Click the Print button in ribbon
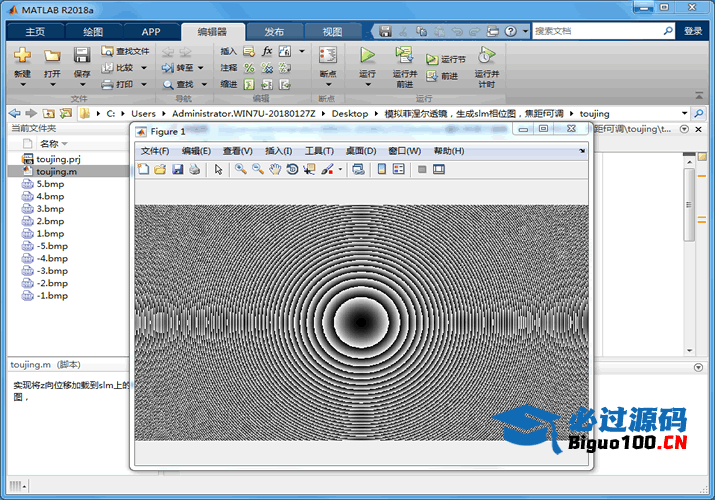This screenshot has width=715, height=500. click(x=118, y=84)
